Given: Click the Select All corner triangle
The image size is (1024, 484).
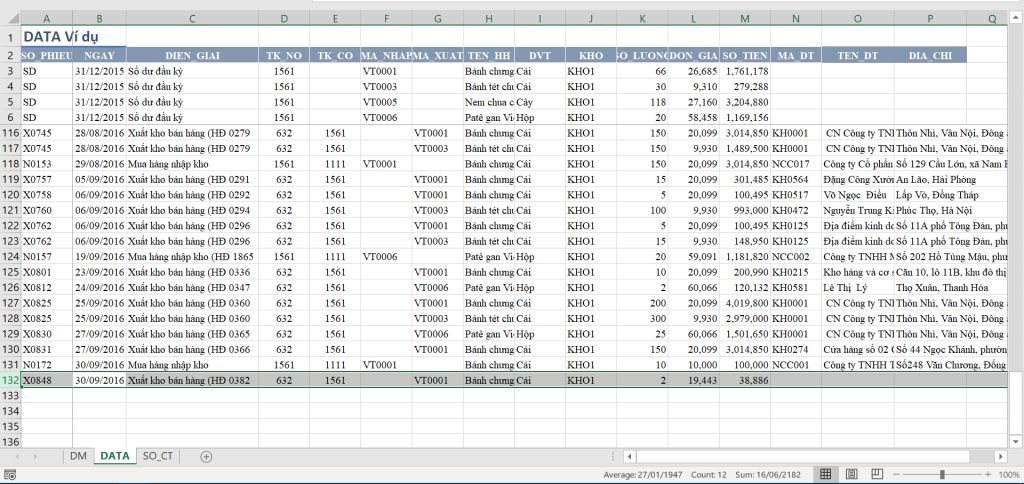Looking at the screenshot, I should [10, 19].
